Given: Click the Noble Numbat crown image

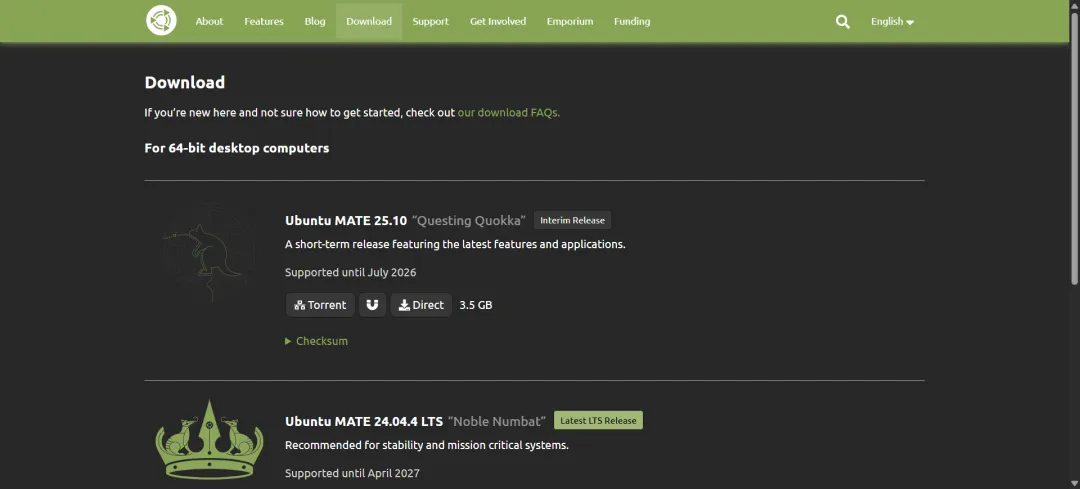Looking at the screenshot, I should click(x=209, y=439).
